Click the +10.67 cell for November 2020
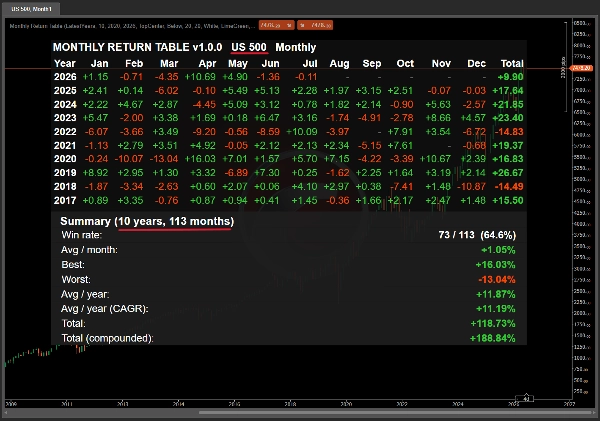 [x=435, y=159]
